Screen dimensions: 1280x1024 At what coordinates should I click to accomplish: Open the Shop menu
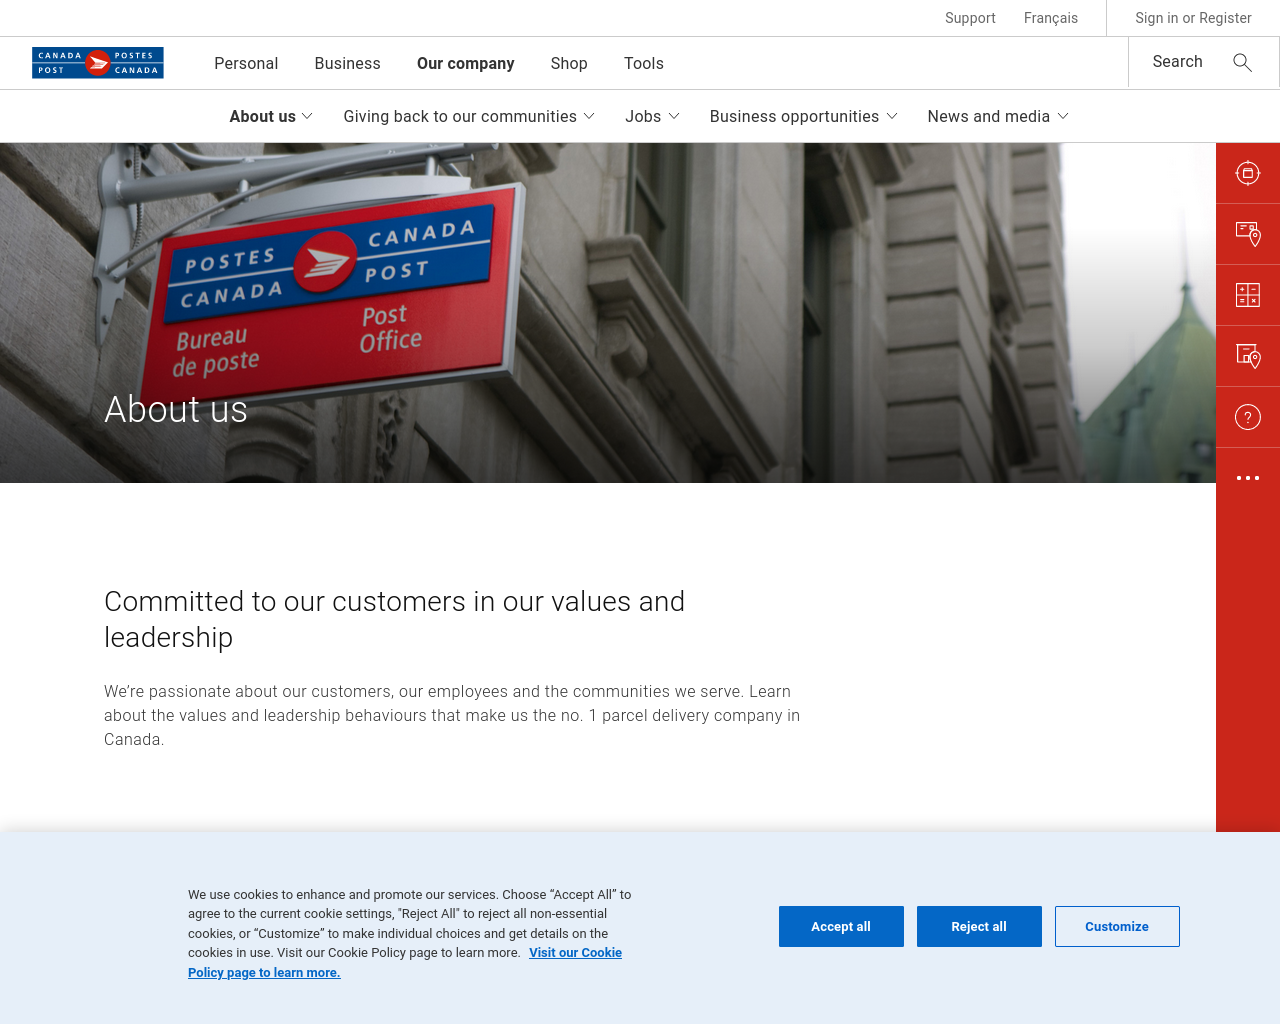(x=569, y=63)
